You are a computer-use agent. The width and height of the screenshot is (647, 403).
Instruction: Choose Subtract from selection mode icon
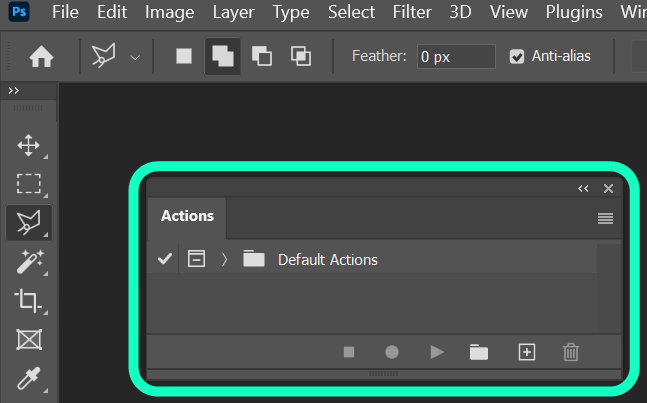click(x=262, y=56)
